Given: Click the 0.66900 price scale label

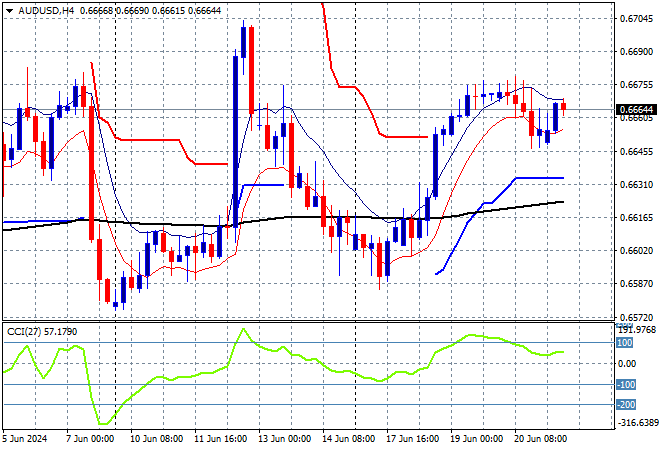Looking at the screenshot, I should click(636, 51).
